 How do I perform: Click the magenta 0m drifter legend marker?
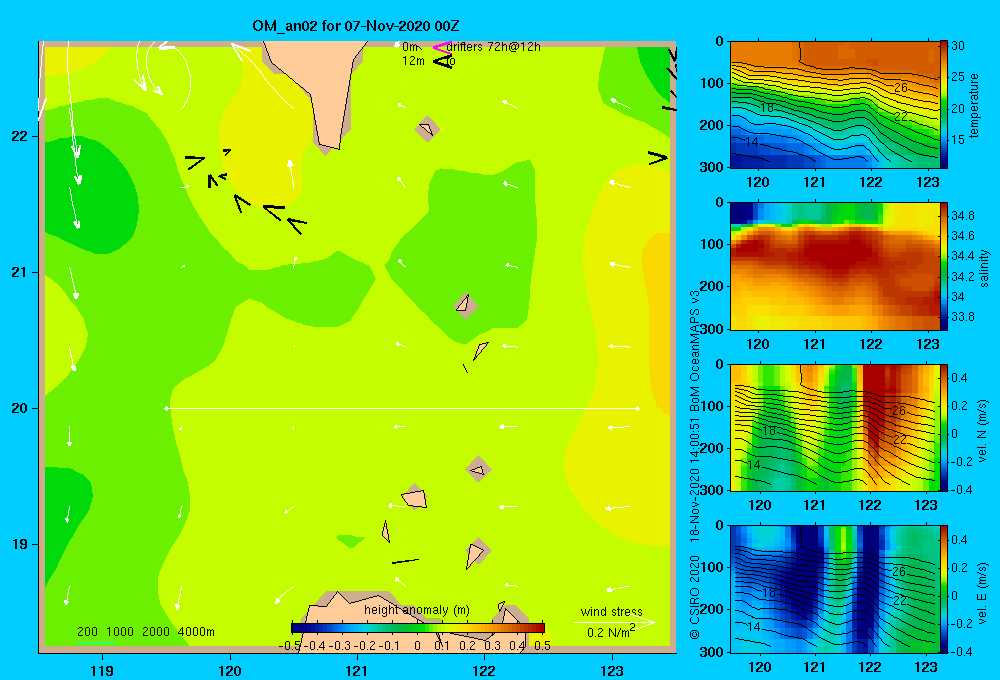coord(441,47)
